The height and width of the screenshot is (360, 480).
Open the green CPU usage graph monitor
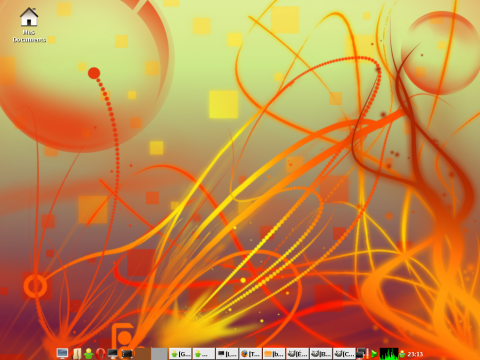point(389,354)
